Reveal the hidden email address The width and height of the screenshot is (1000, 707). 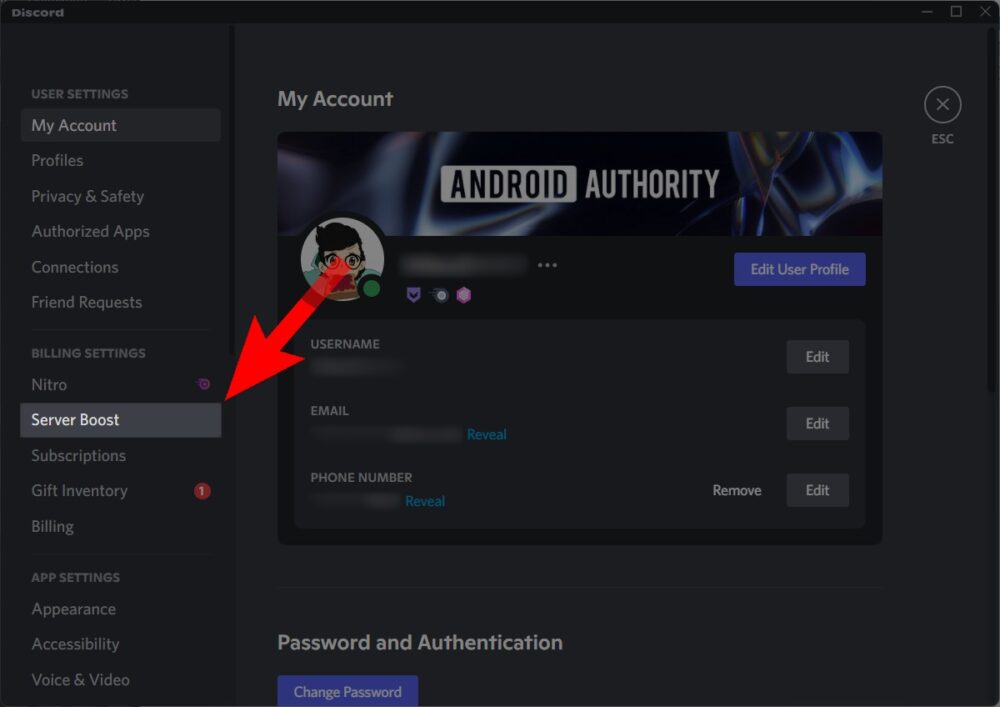coord(487,434)
